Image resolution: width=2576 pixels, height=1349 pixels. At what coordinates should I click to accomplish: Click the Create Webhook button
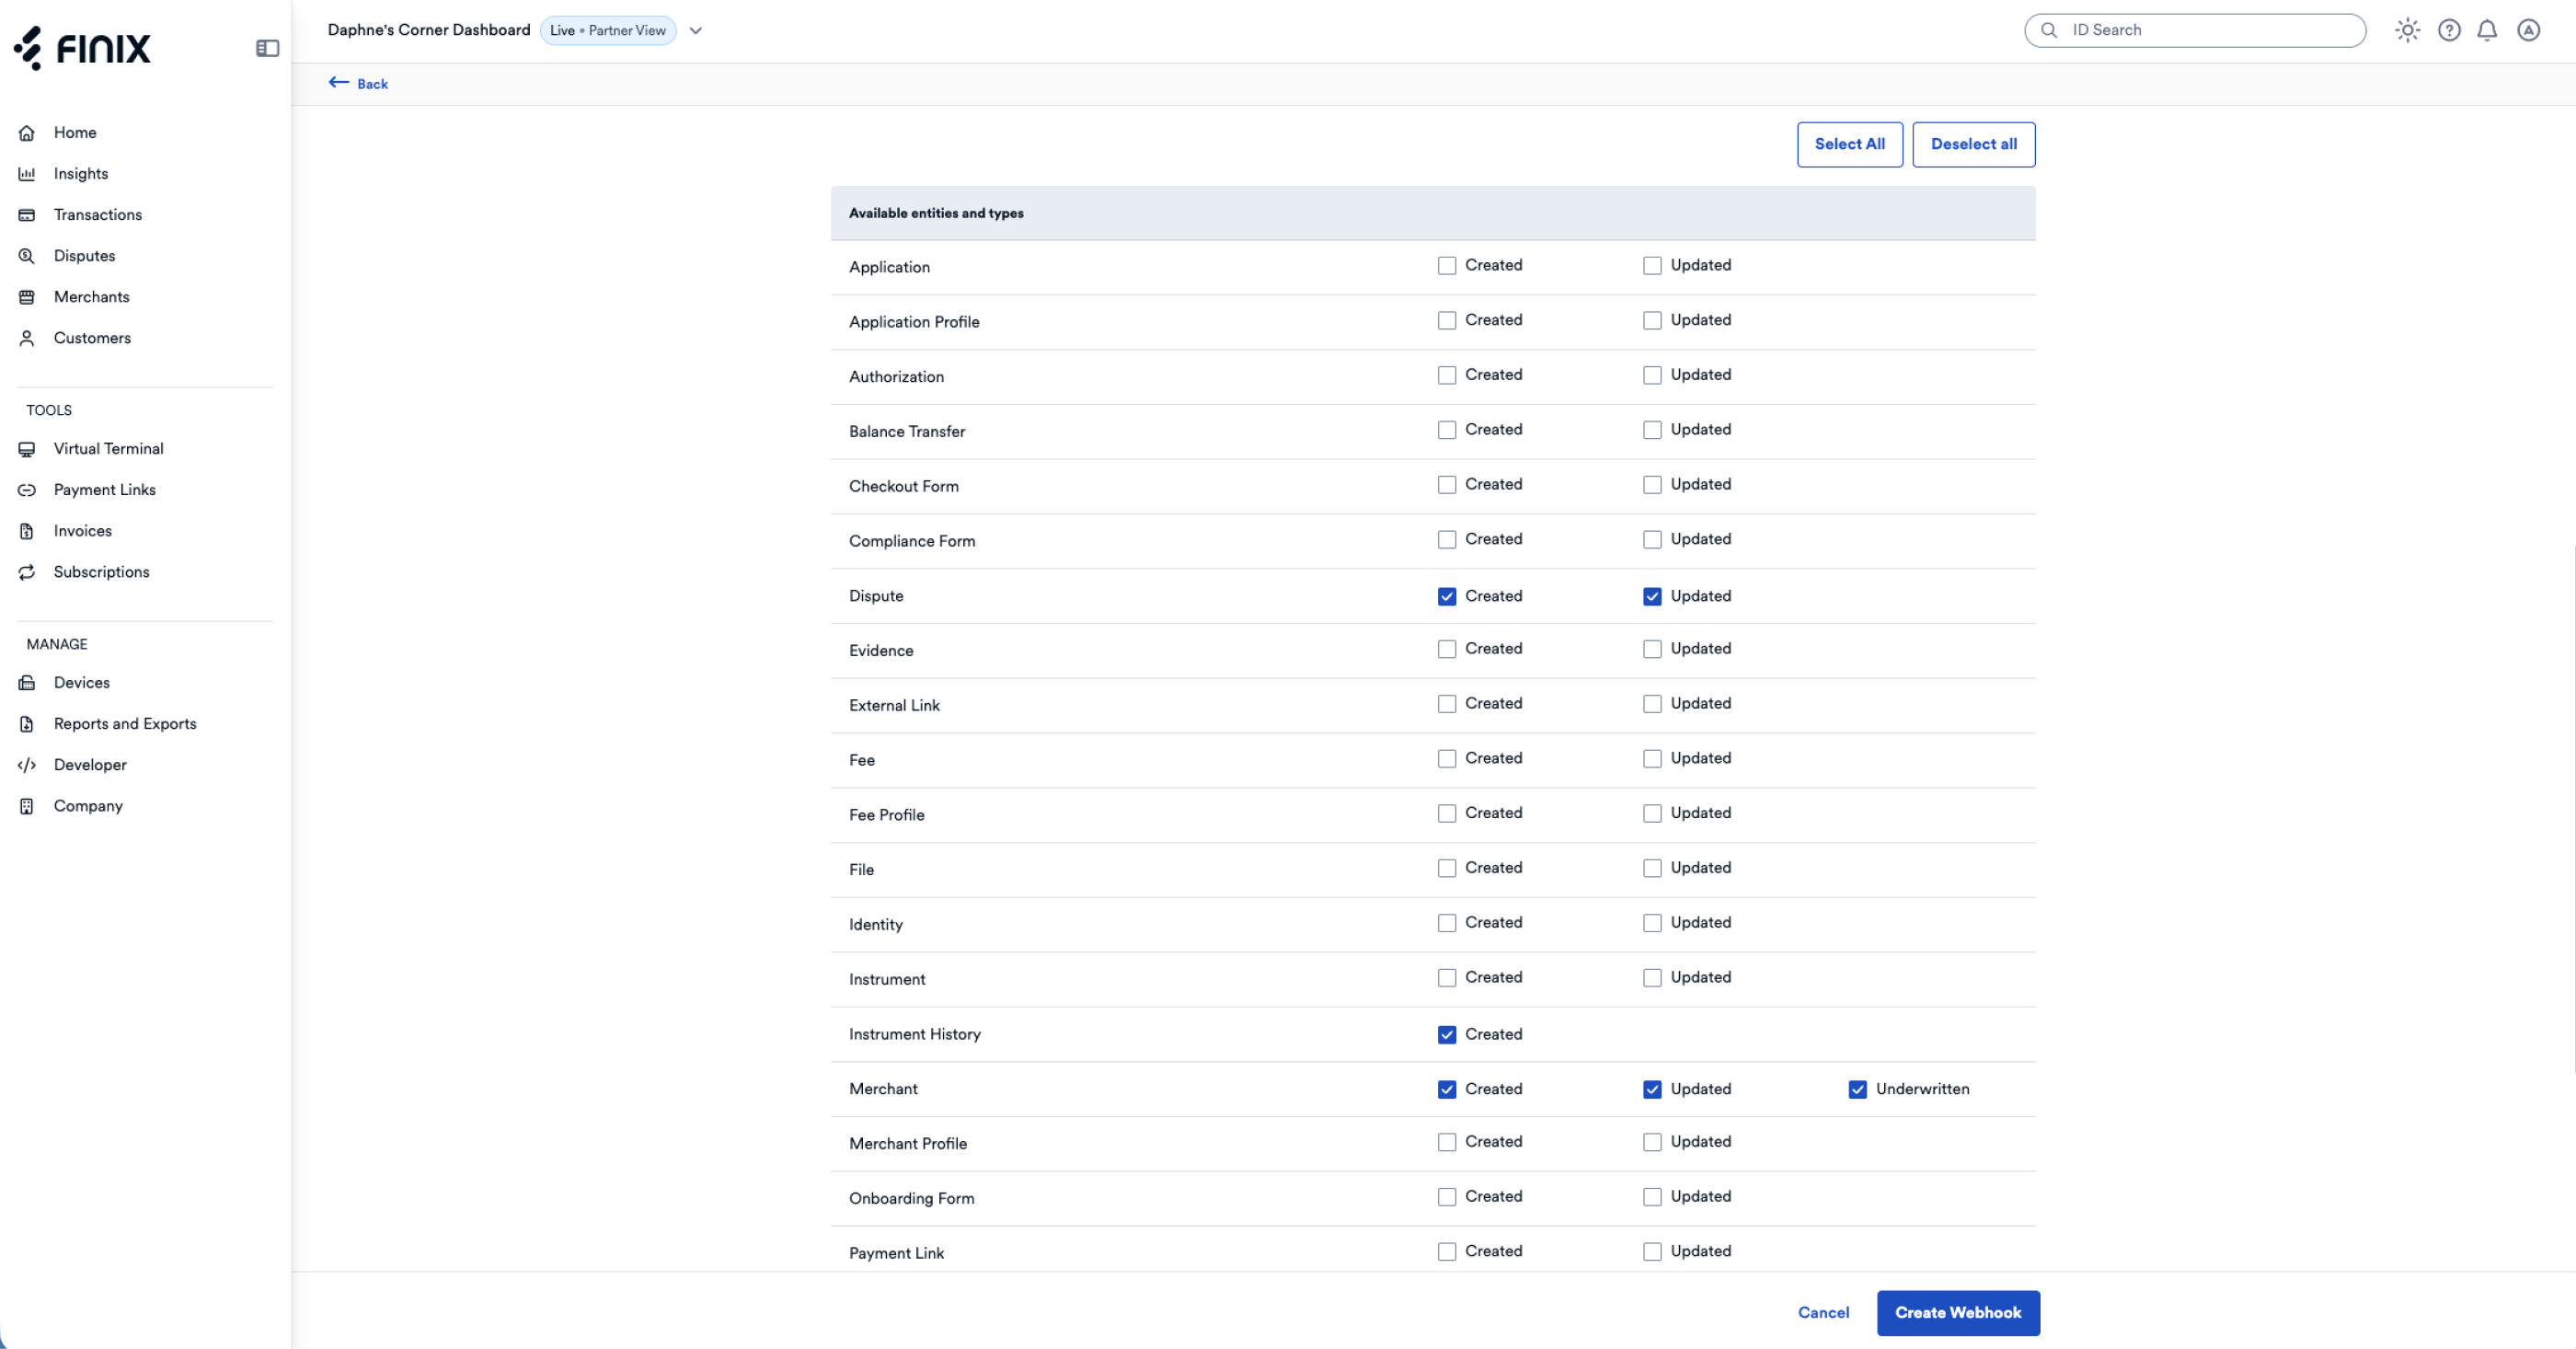(x=1958, y=1313)
